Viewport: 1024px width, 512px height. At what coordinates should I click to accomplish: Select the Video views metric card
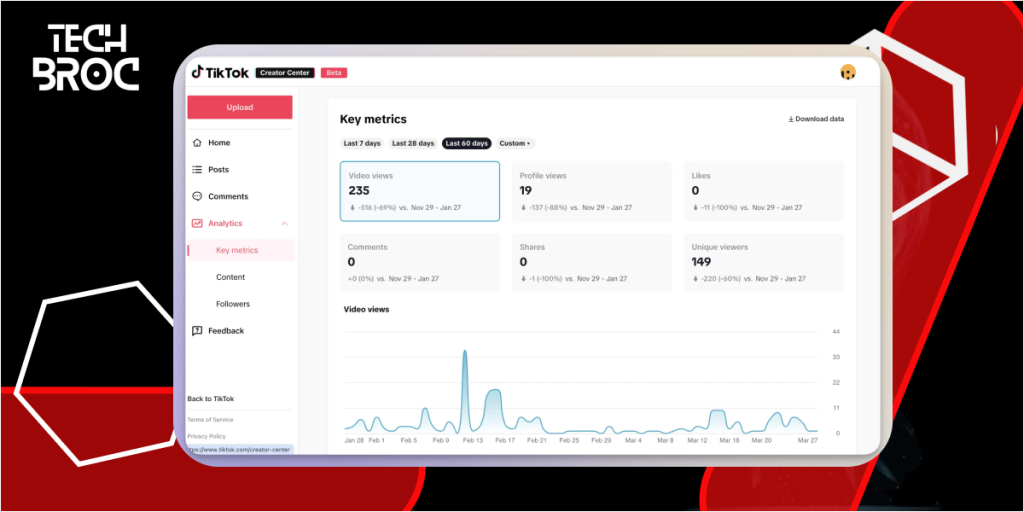(x=420, y=191)
